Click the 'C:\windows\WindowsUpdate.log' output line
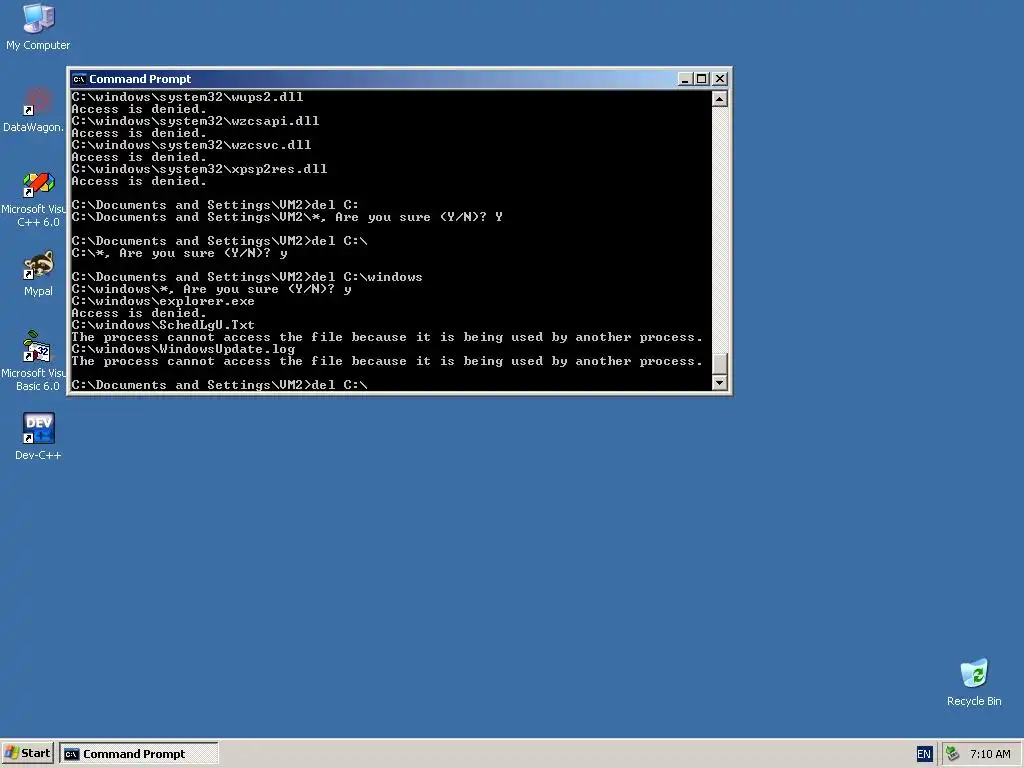This screenshot has height=768, width=1024. (183, 349)
